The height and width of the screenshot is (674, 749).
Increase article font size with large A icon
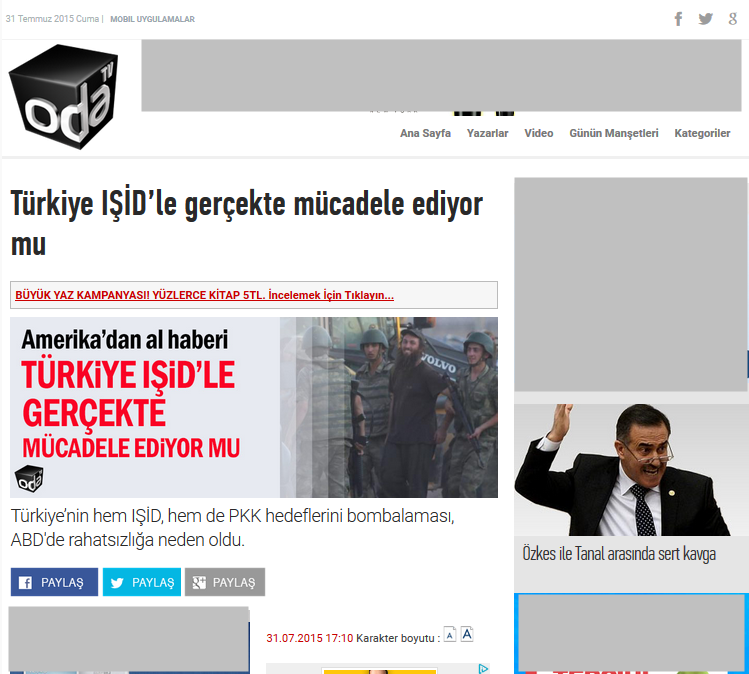point(467,635)
